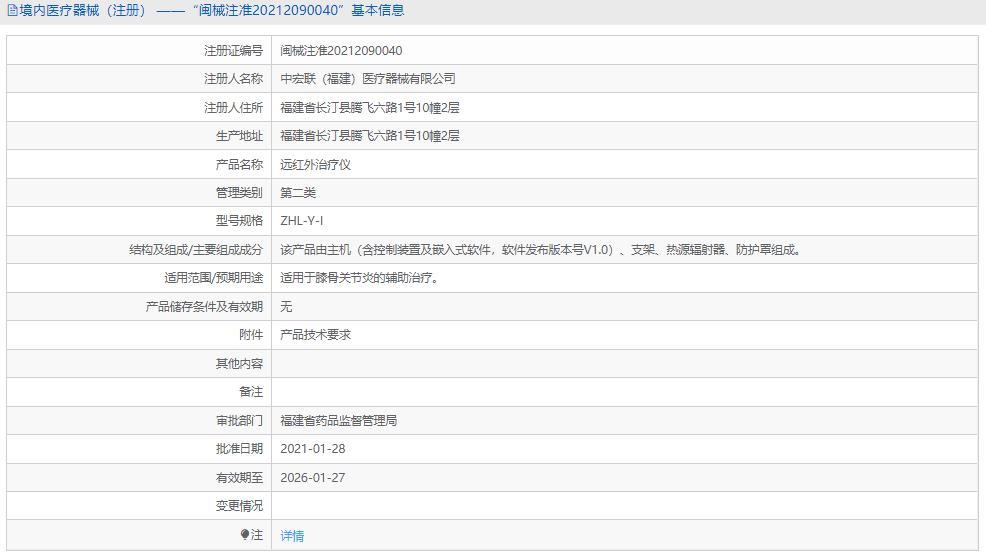Click the lightbulb icon next to 注
This screenshot has height=558, width=986.
coord(245,535)
